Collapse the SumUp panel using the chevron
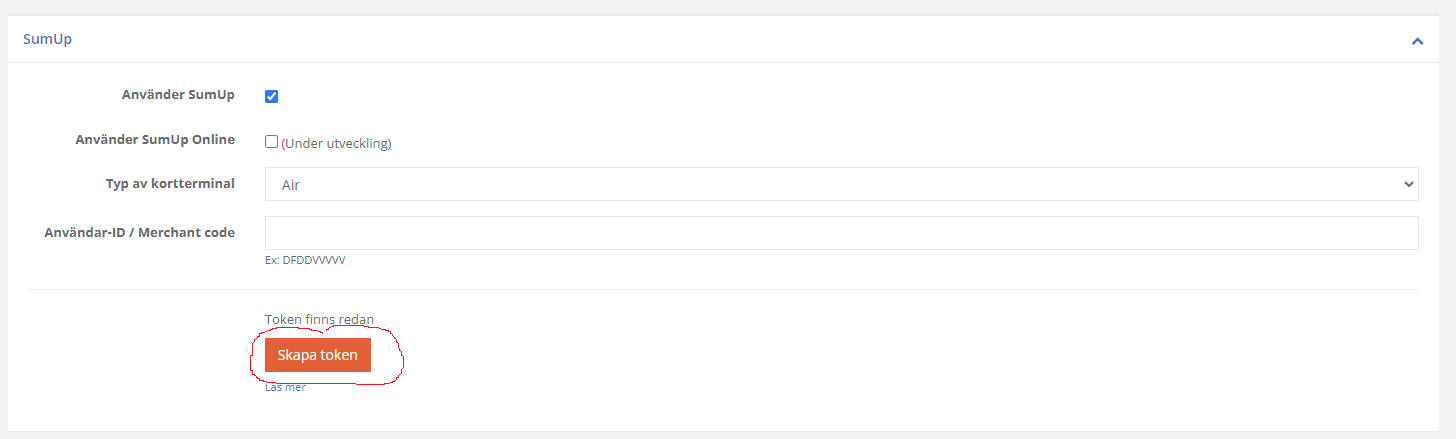This screenshot has height=439, width=1456. point(1417,41)
